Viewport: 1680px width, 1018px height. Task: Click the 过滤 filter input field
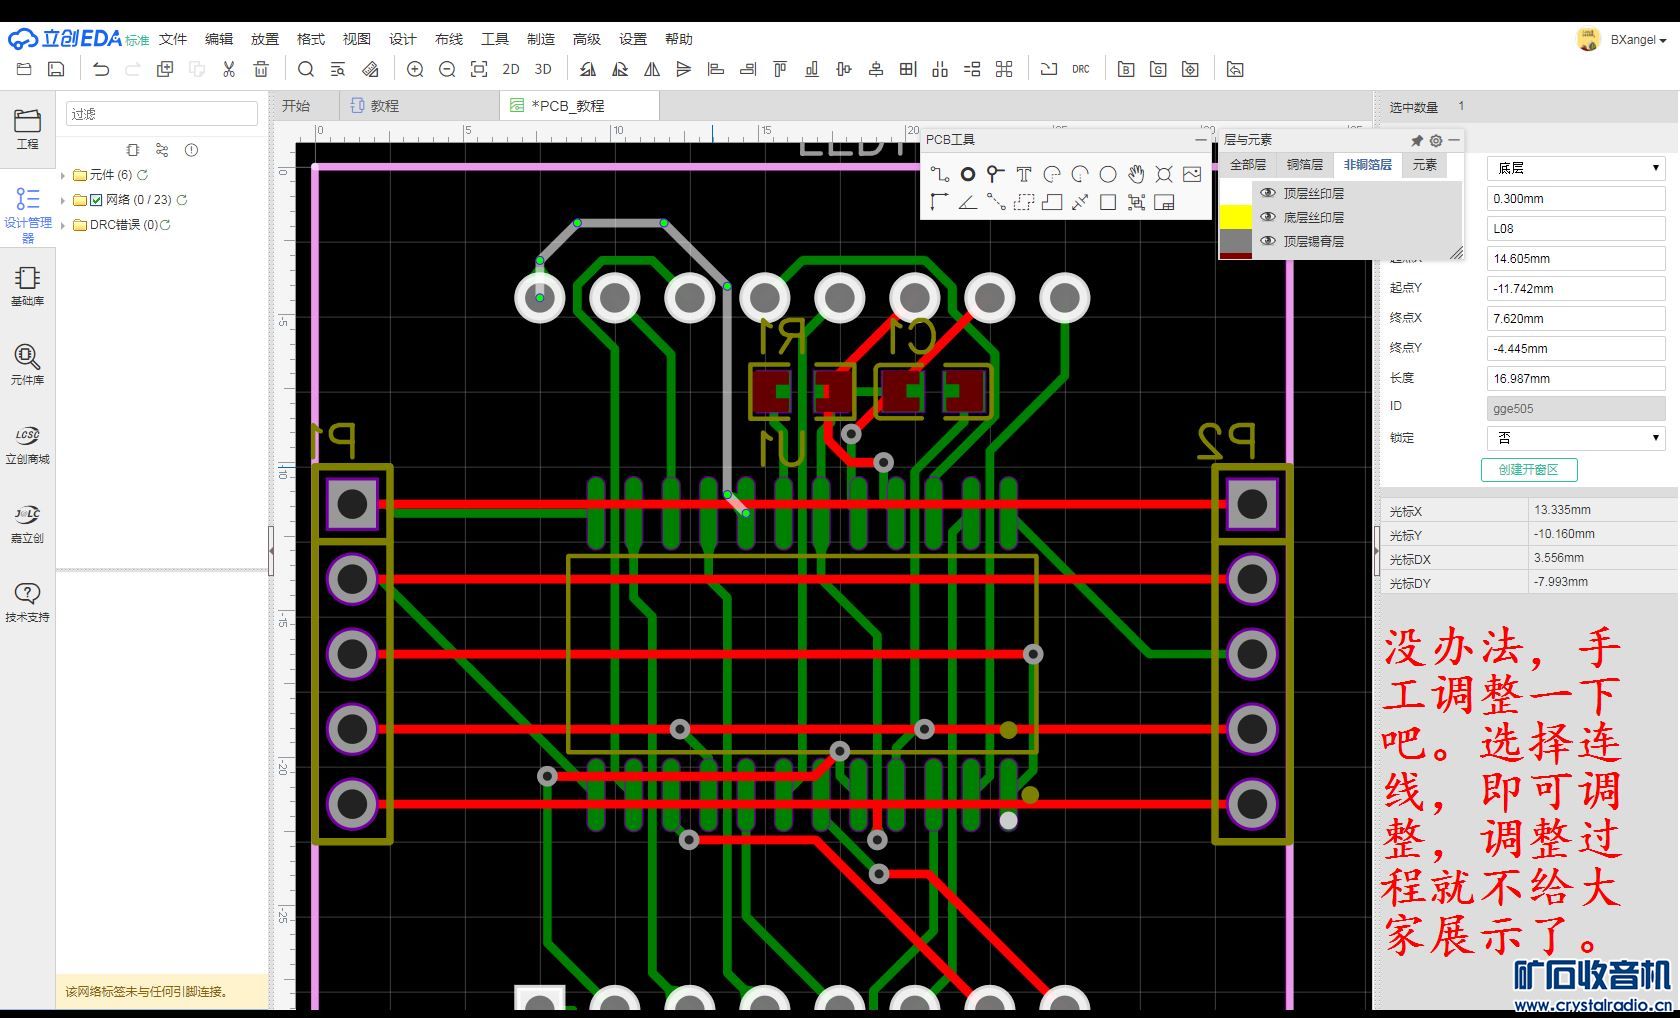pos(162,114)
